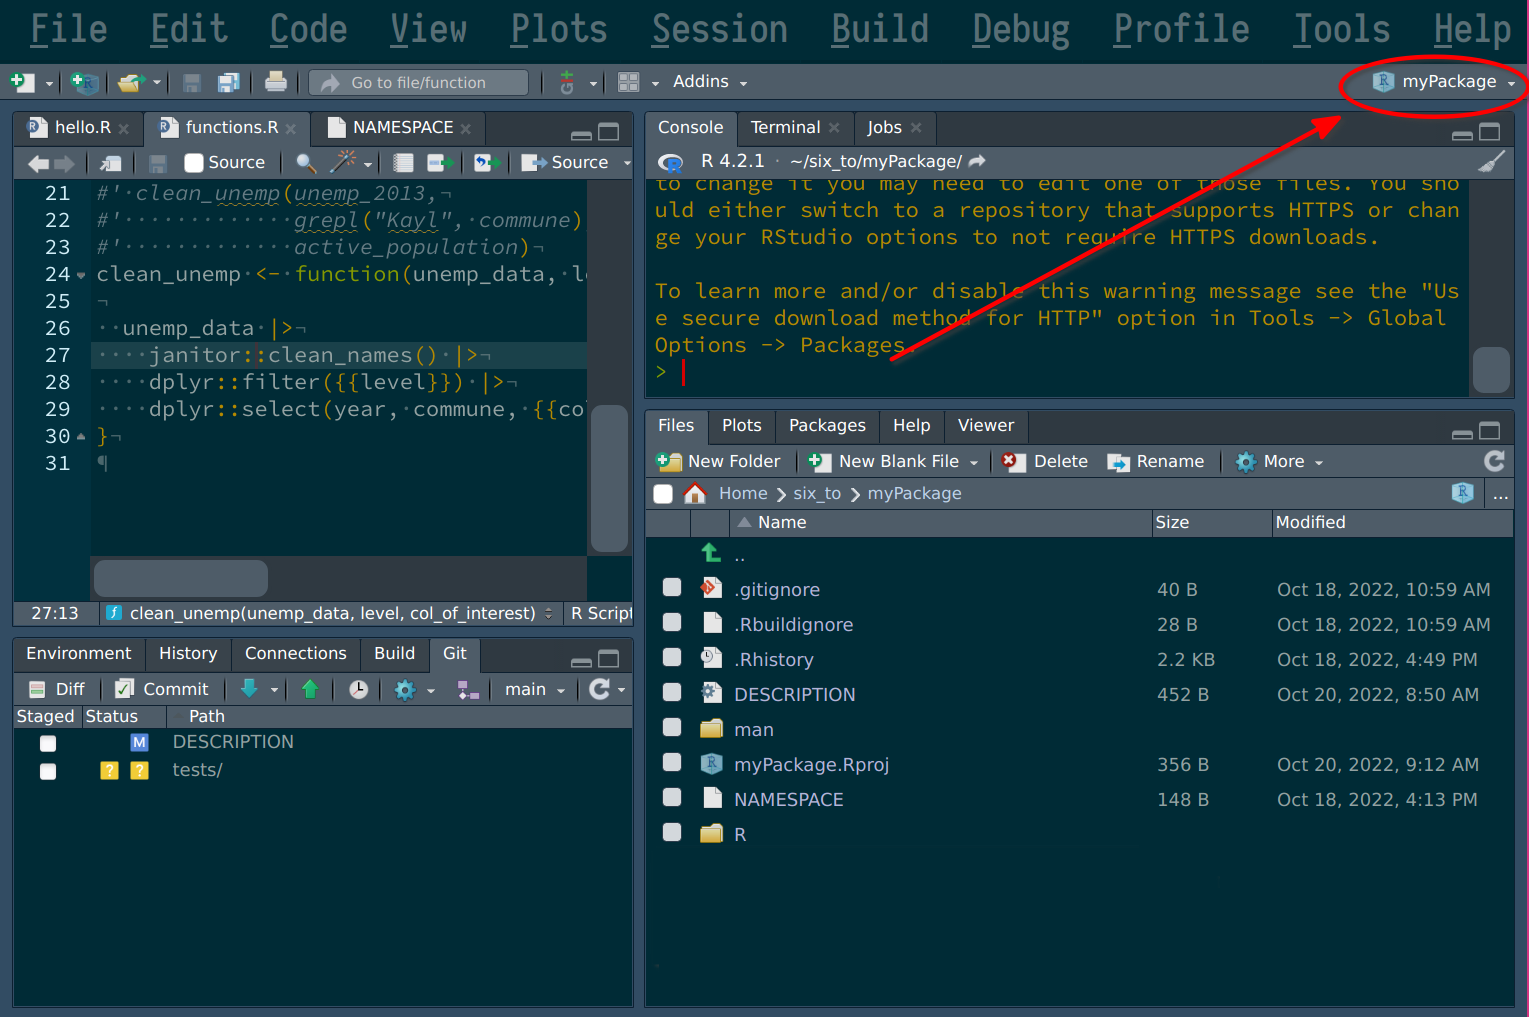This screenshot has width=1529, height=1017.
Task: Save all open documents icon
Action: (229, 83)
